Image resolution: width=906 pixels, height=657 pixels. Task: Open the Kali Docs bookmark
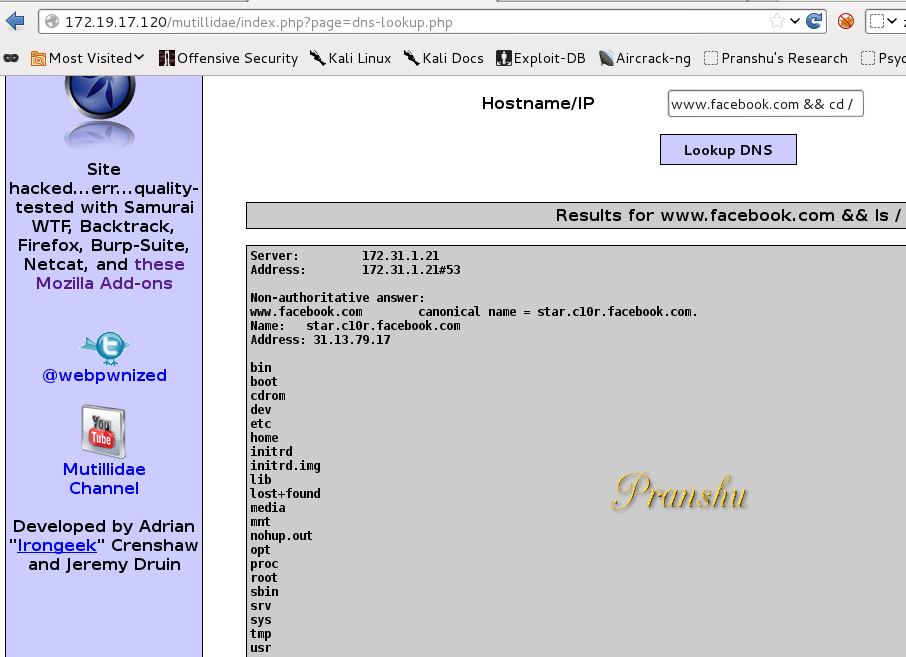tap(444, 58)
